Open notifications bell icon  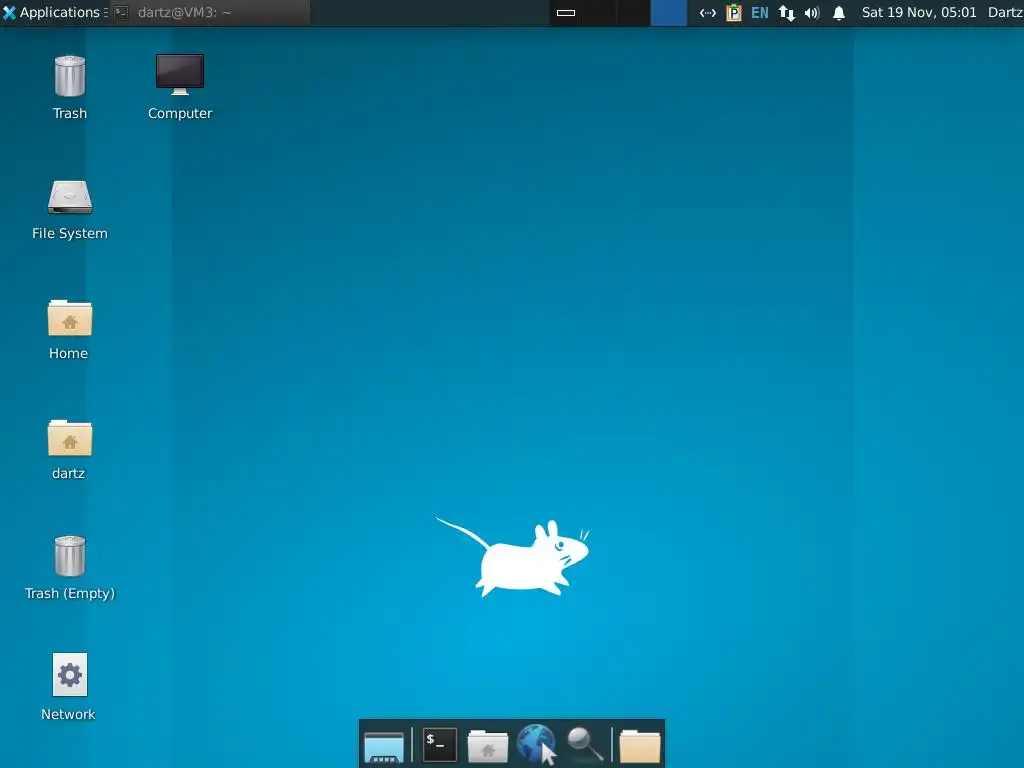[839, 12]
